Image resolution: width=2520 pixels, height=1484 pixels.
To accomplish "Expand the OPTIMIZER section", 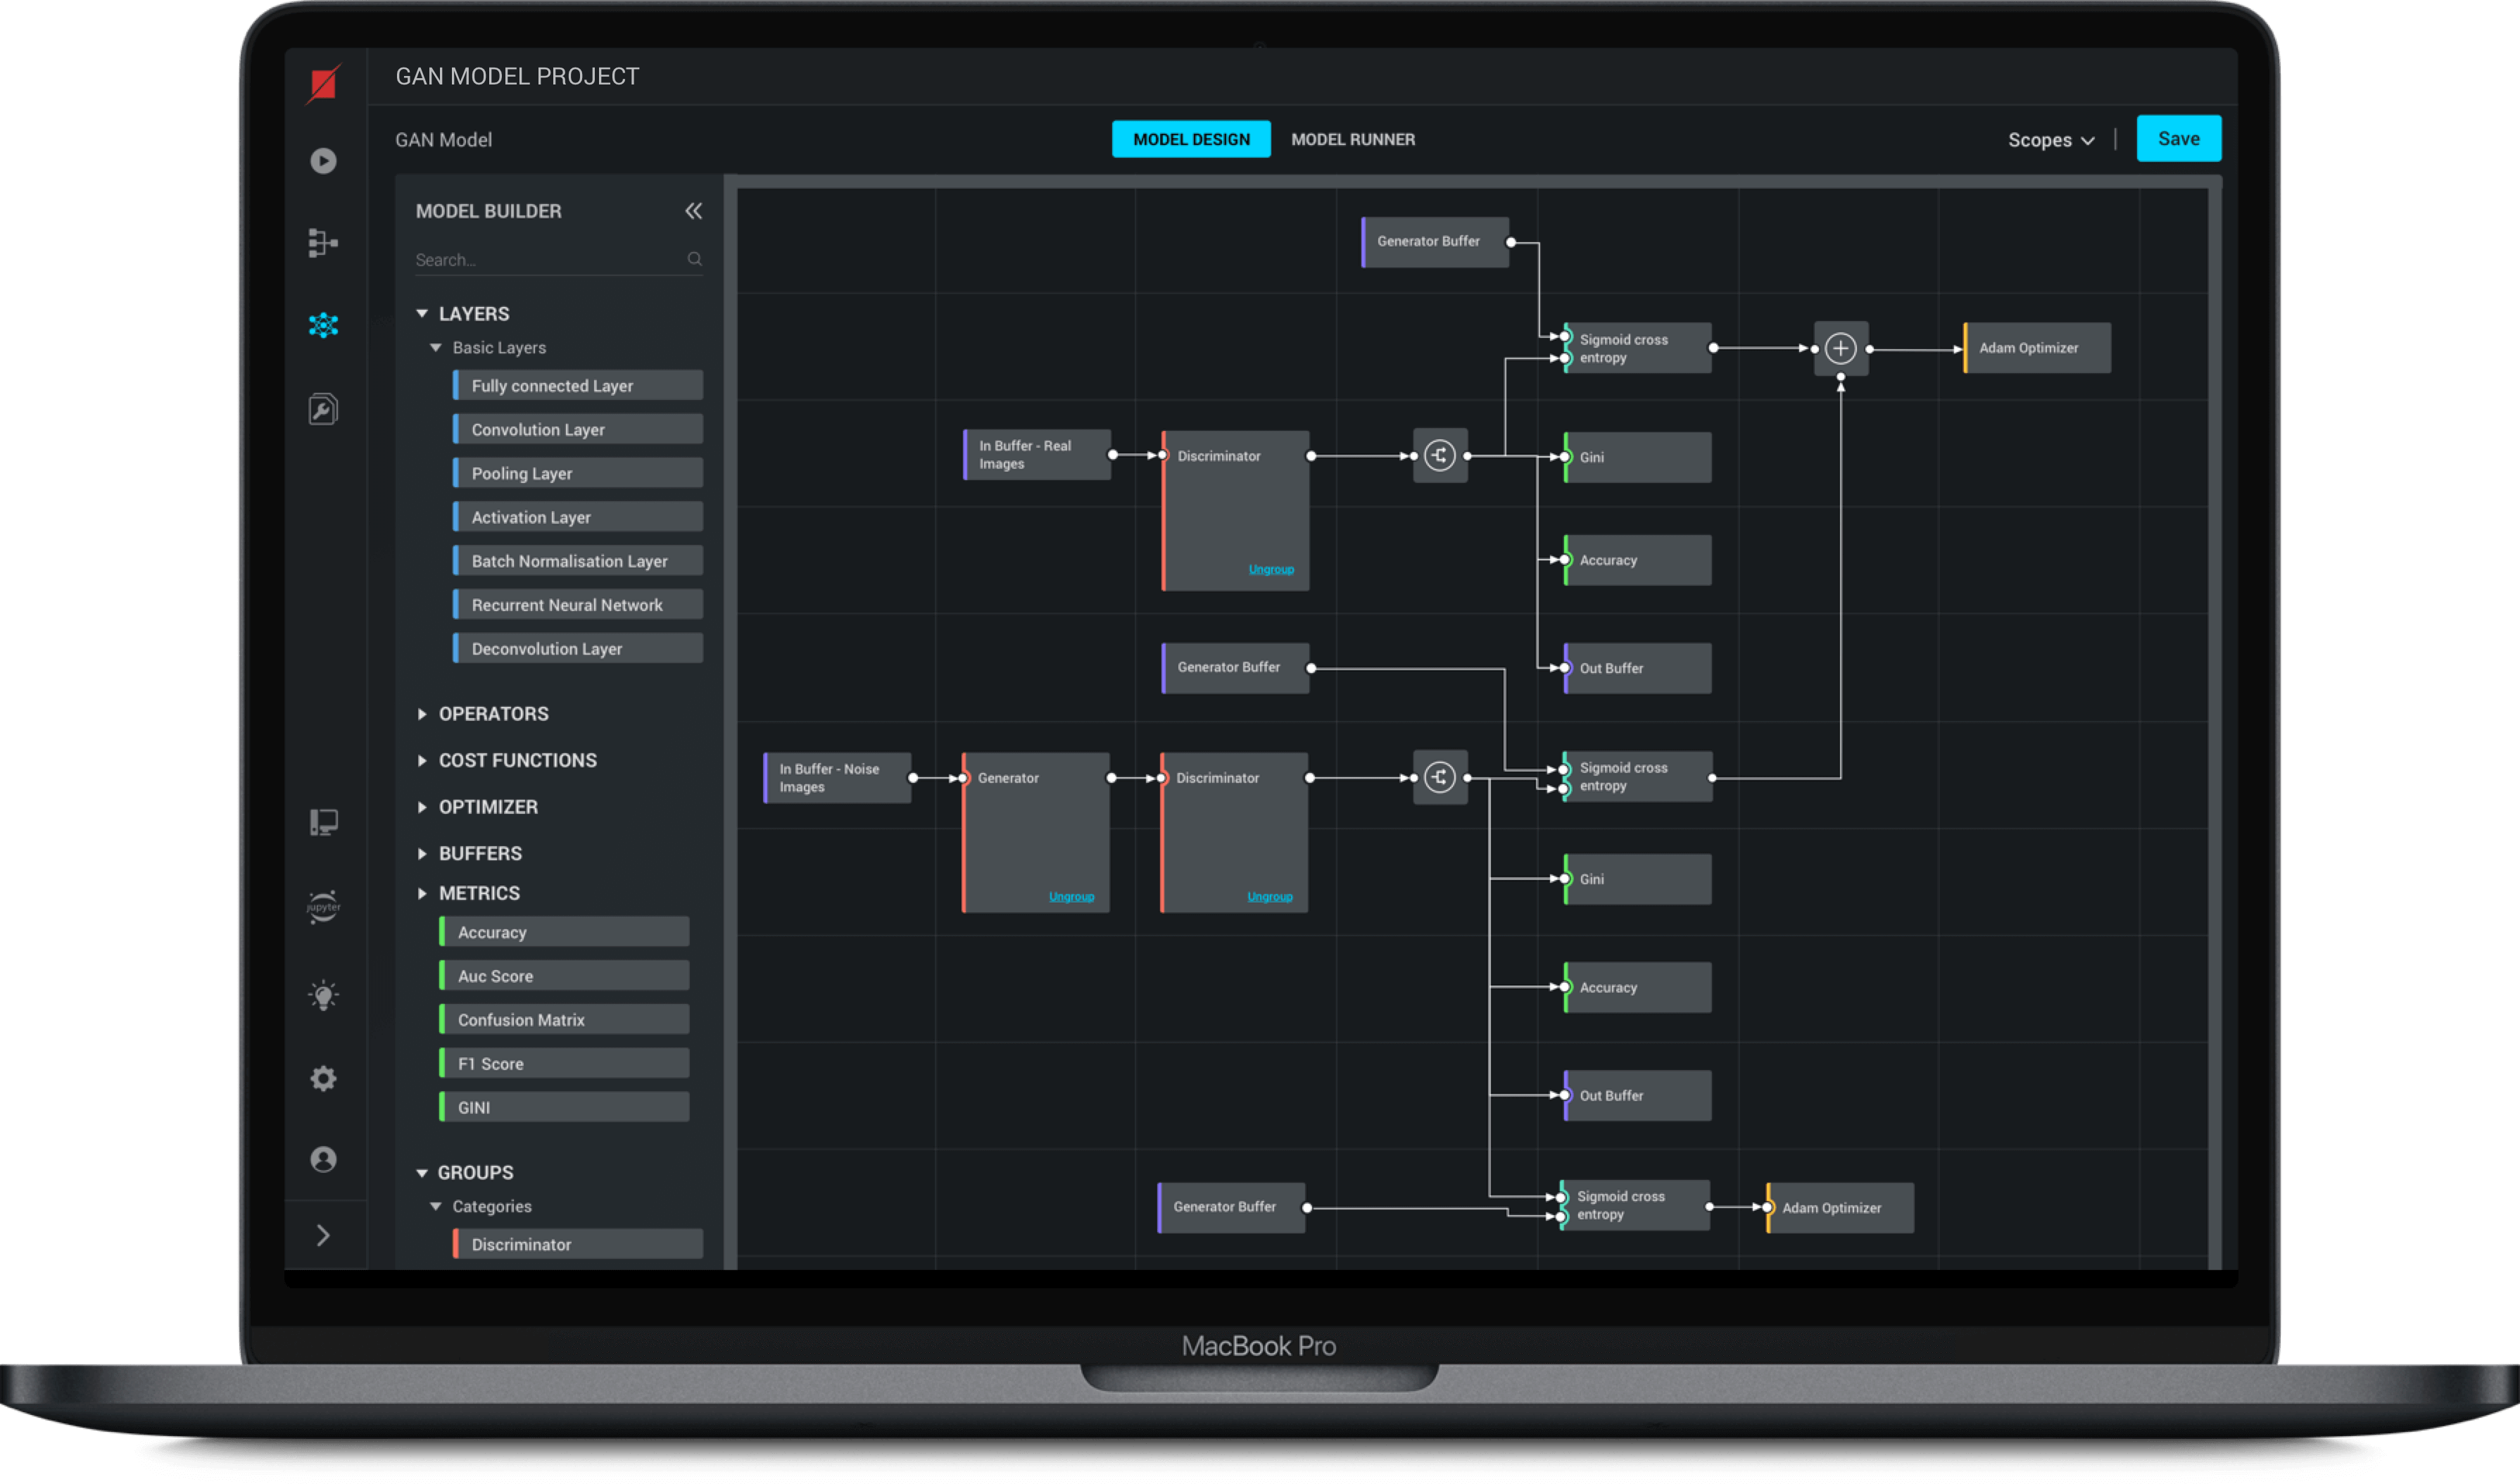I will 421,807.
